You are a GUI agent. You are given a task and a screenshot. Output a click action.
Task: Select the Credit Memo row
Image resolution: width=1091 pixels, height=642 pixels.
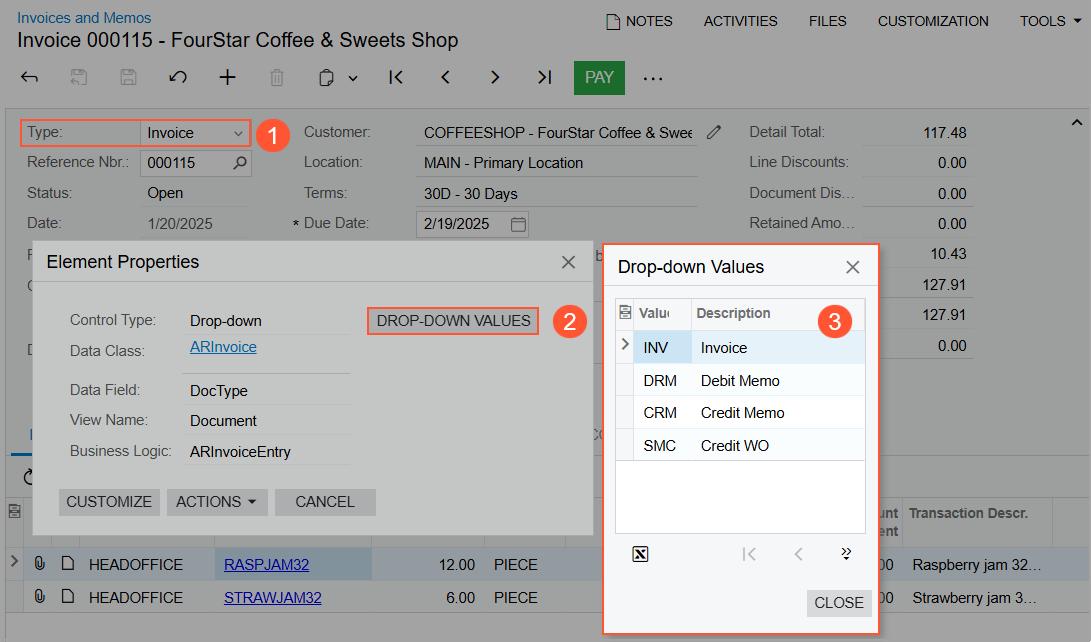pyautogui.click(x=741, y=413)
